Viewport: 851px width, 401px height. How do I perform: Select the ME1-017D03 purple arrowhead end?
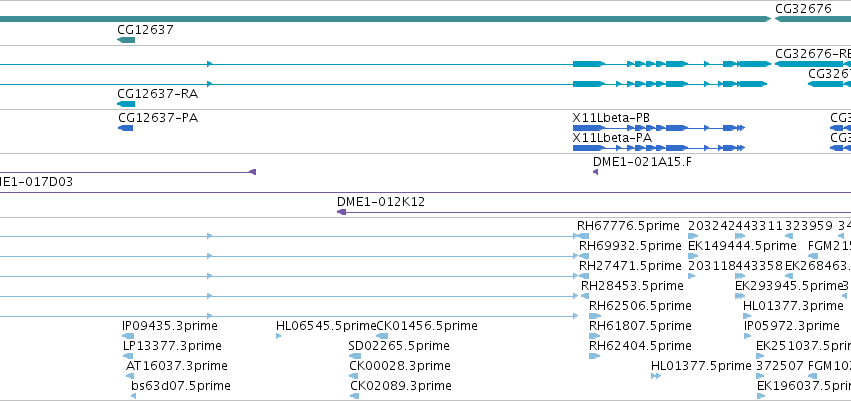point(252,172)
